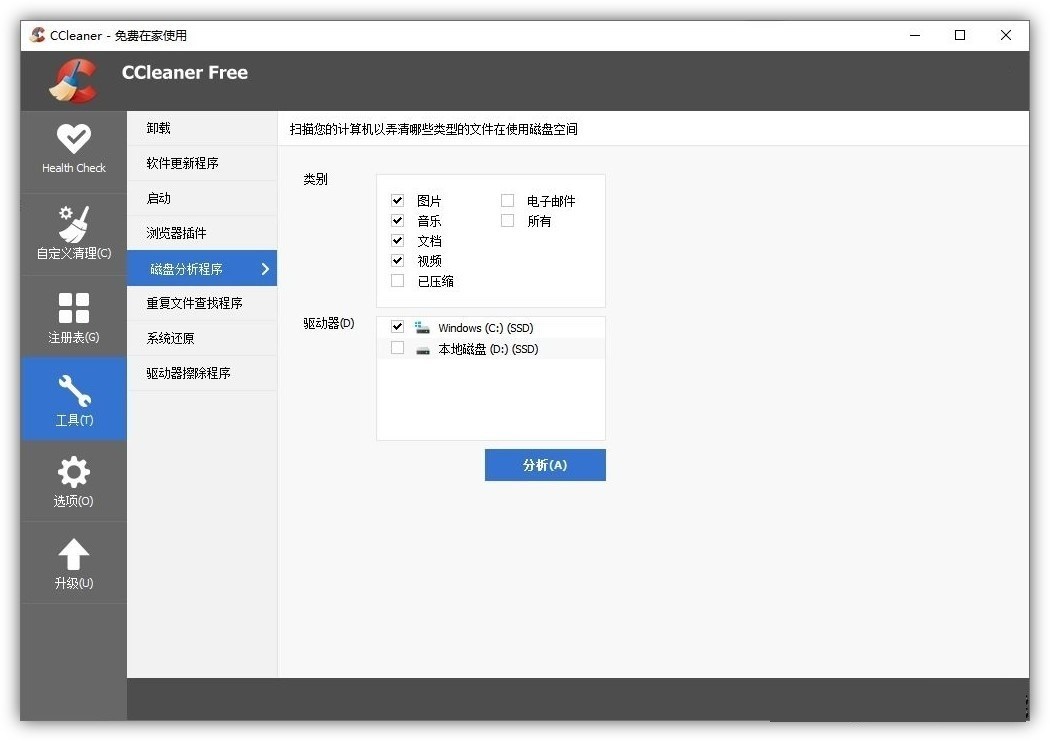1050x741 pixels.
Task: Disable the 视频 category checkbox
Action: click(398, 260)
